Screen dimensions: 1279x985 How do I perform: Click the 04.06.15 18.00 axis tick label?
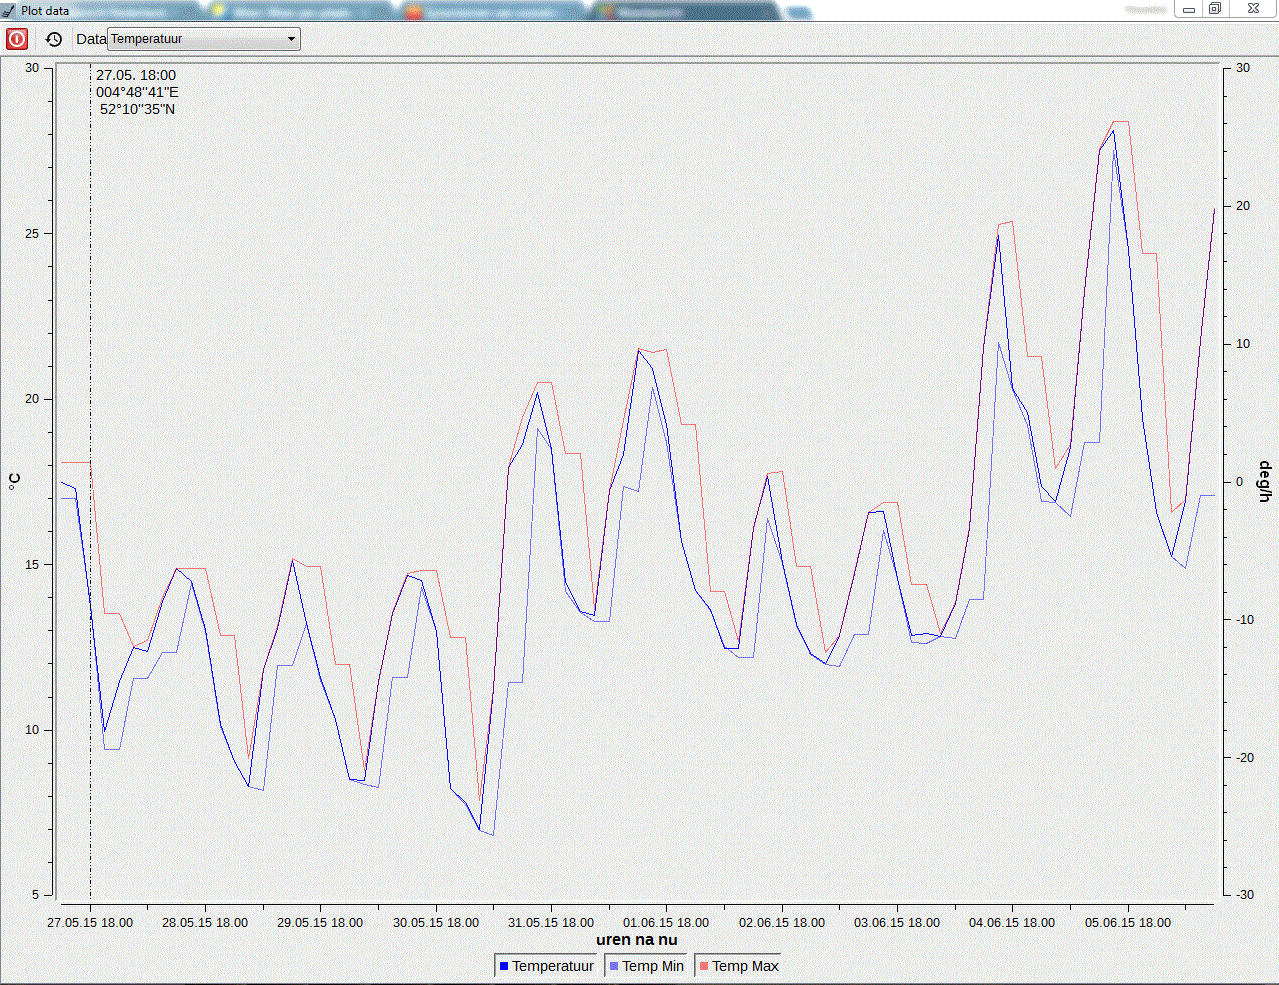[x=1012, y=923]
